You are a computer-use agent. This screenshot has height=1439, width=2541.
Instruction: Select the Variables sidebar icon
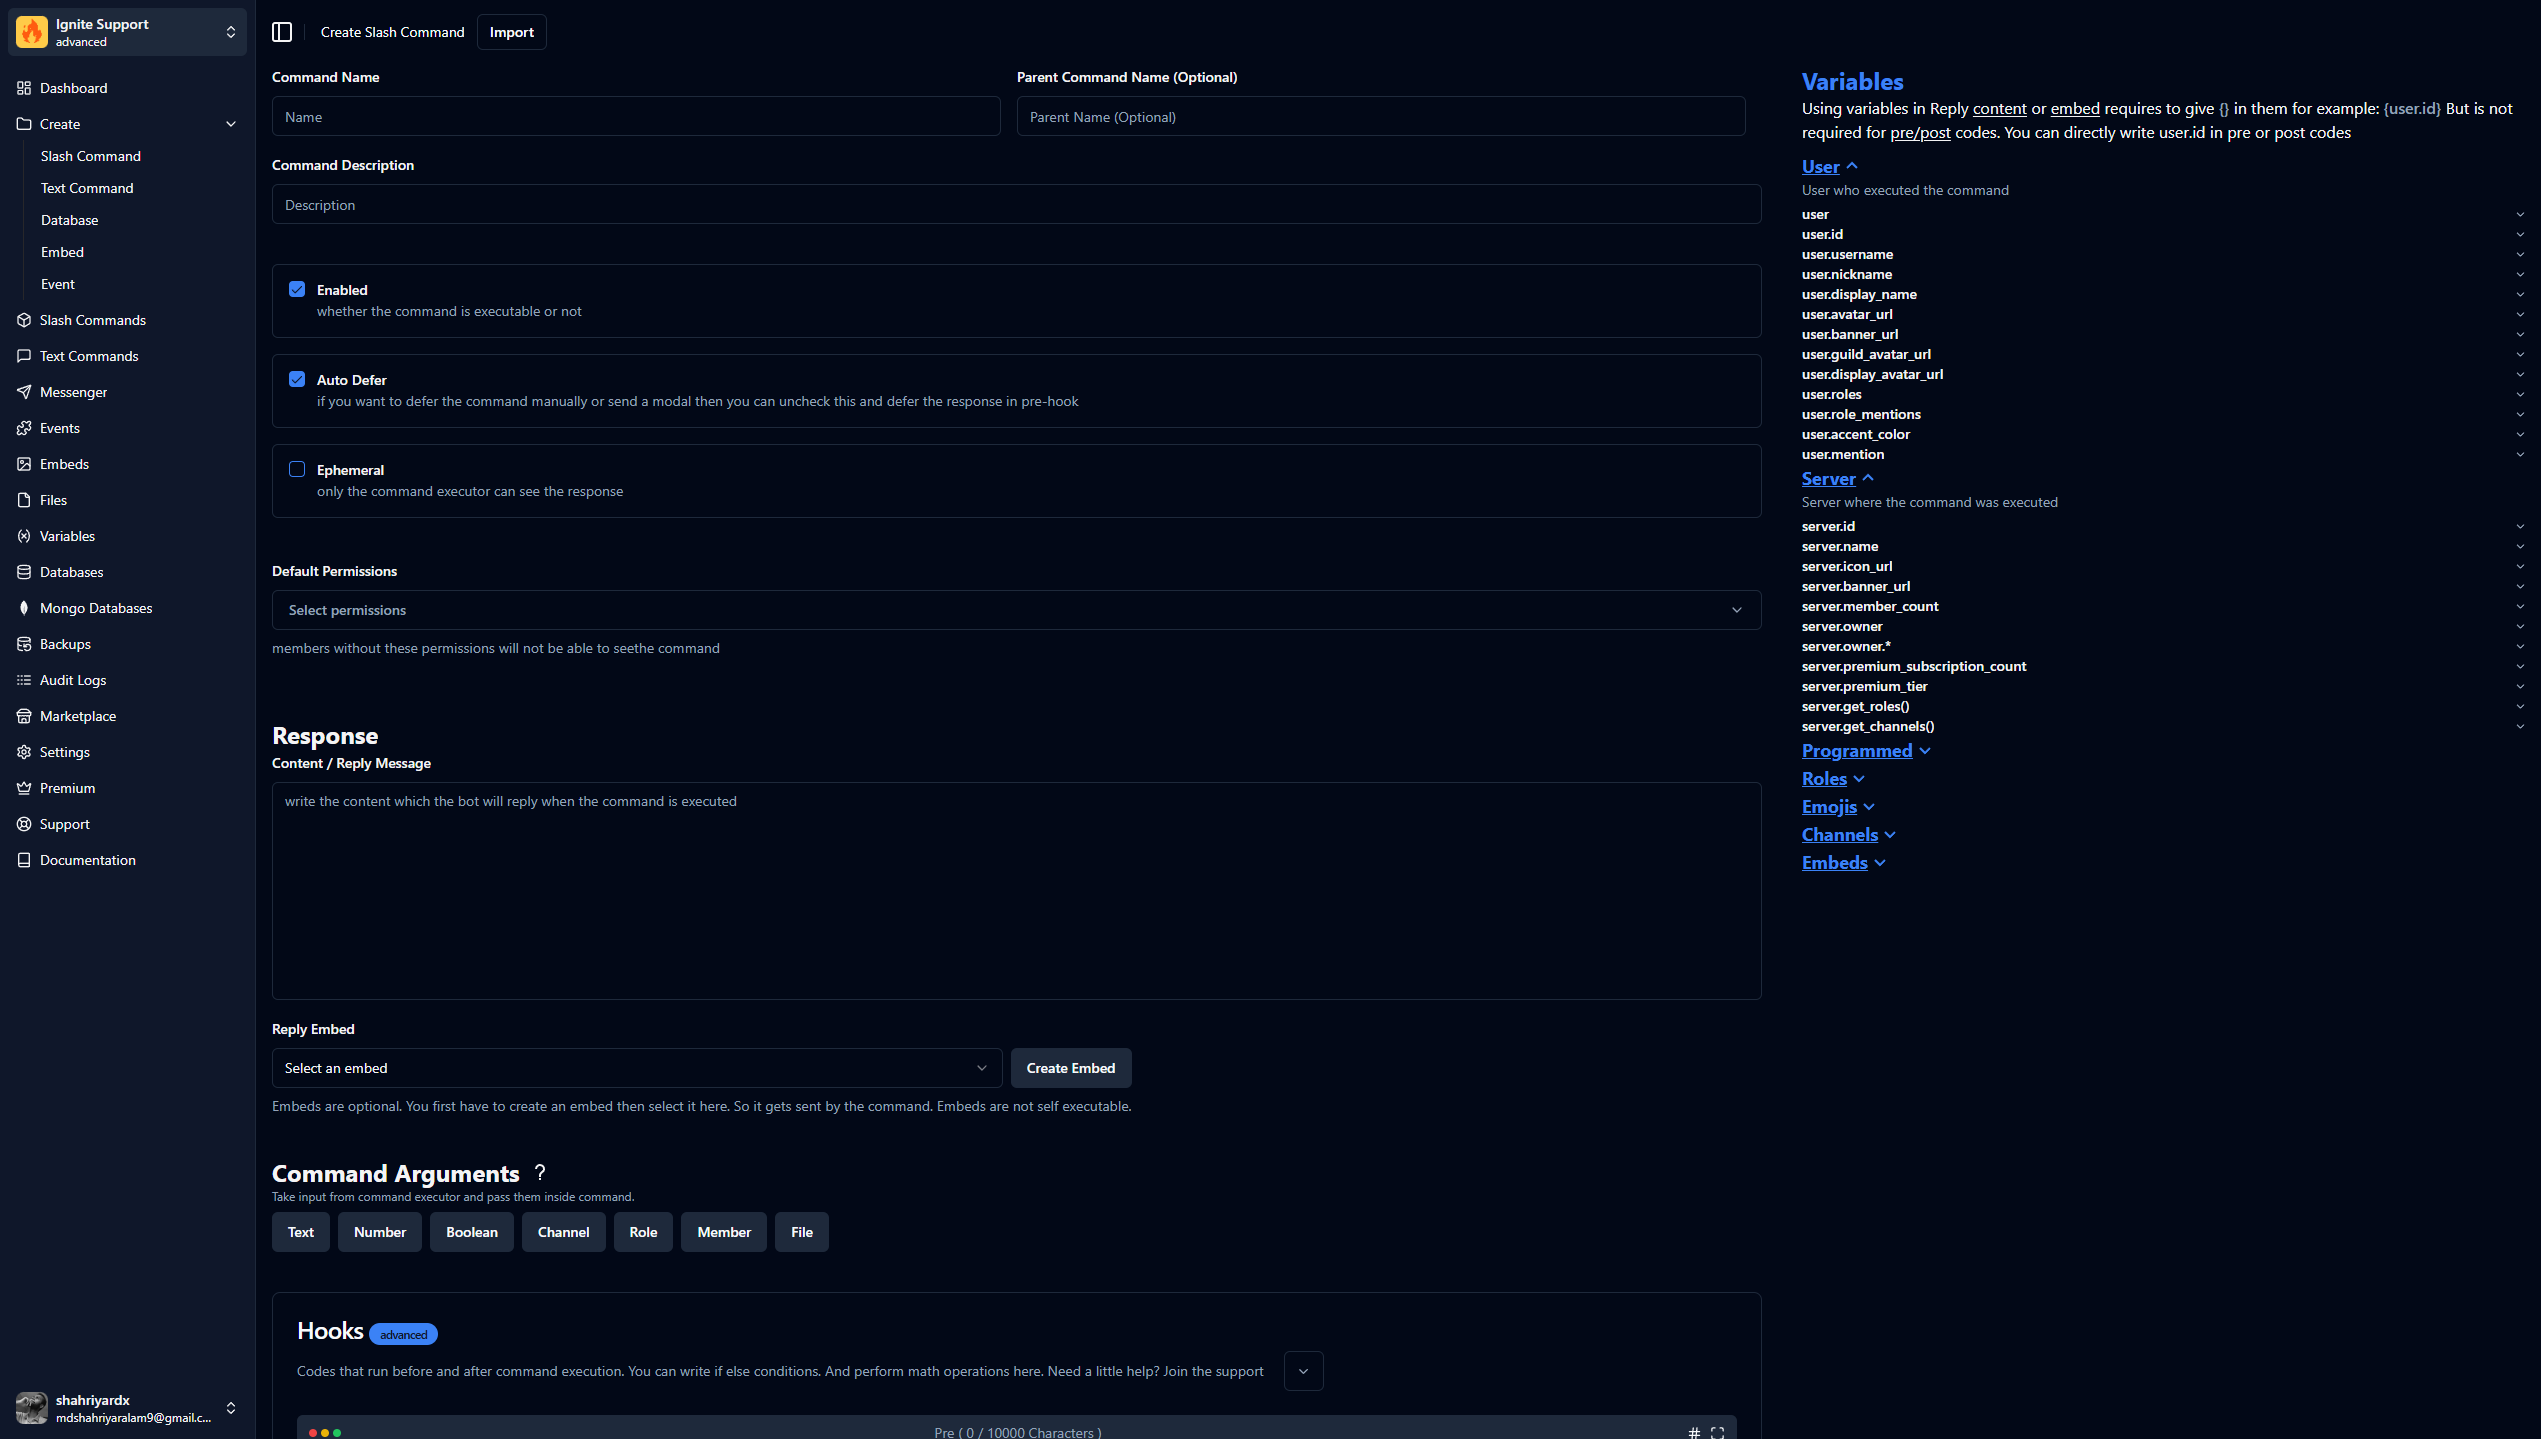[x=24, y=536]
